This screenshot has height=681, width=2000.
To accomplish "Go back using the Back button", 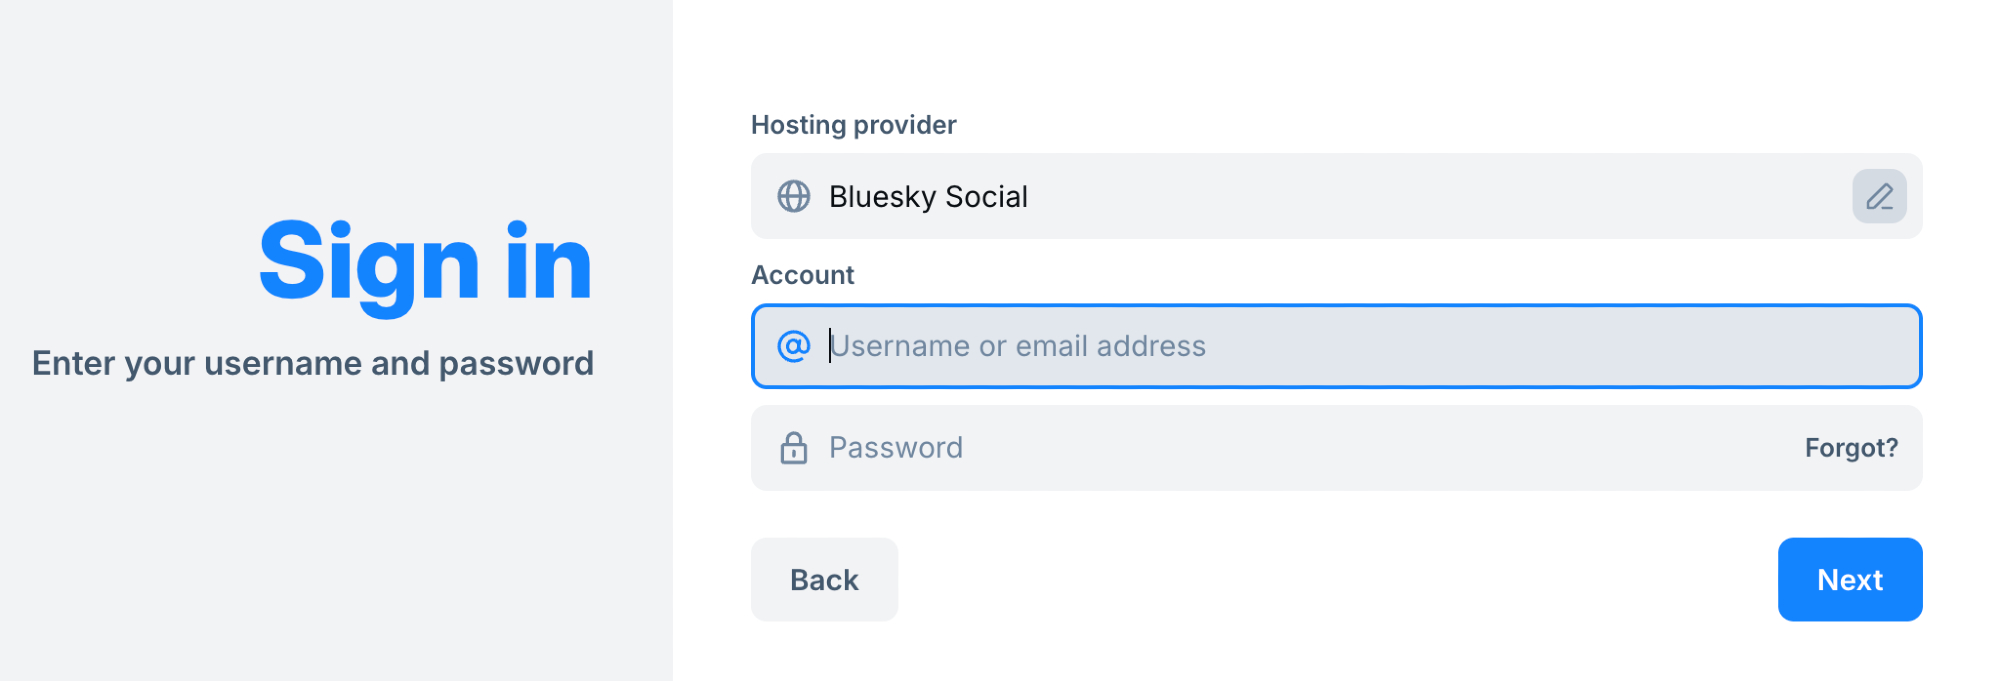I will (x=824, y=580).
